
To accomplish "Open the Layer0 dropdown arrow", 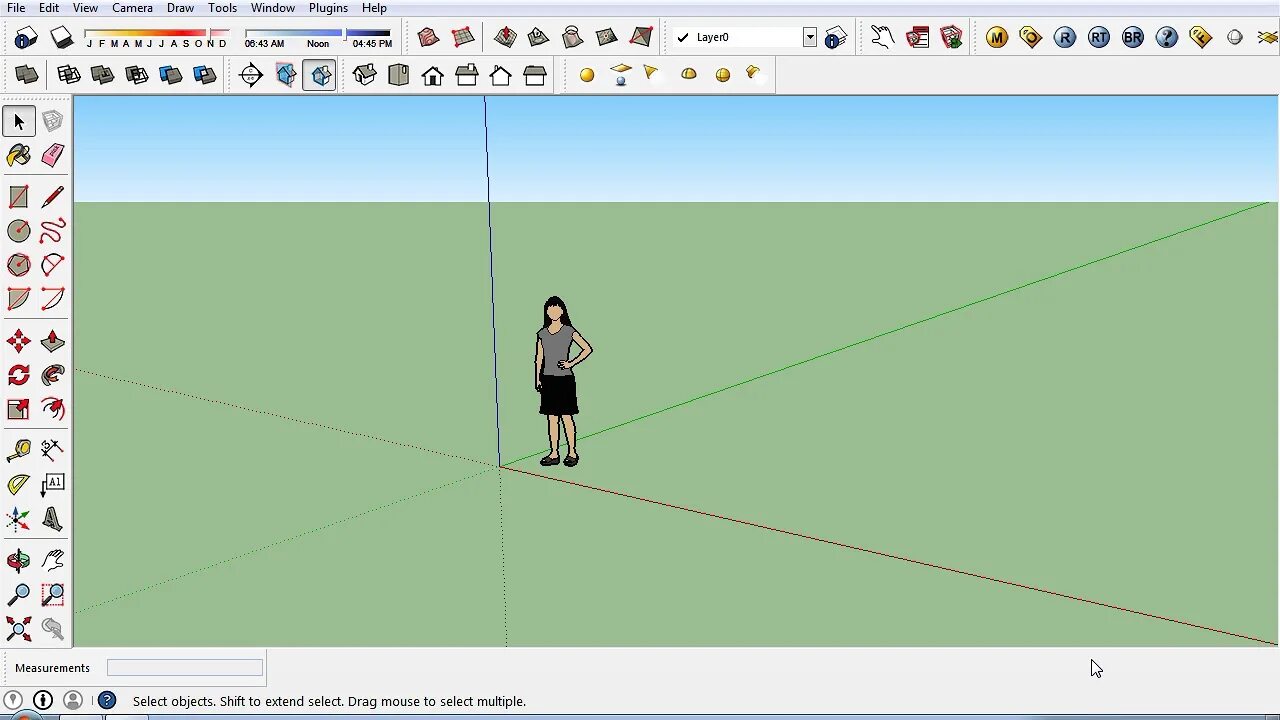I will click(810, 37).
